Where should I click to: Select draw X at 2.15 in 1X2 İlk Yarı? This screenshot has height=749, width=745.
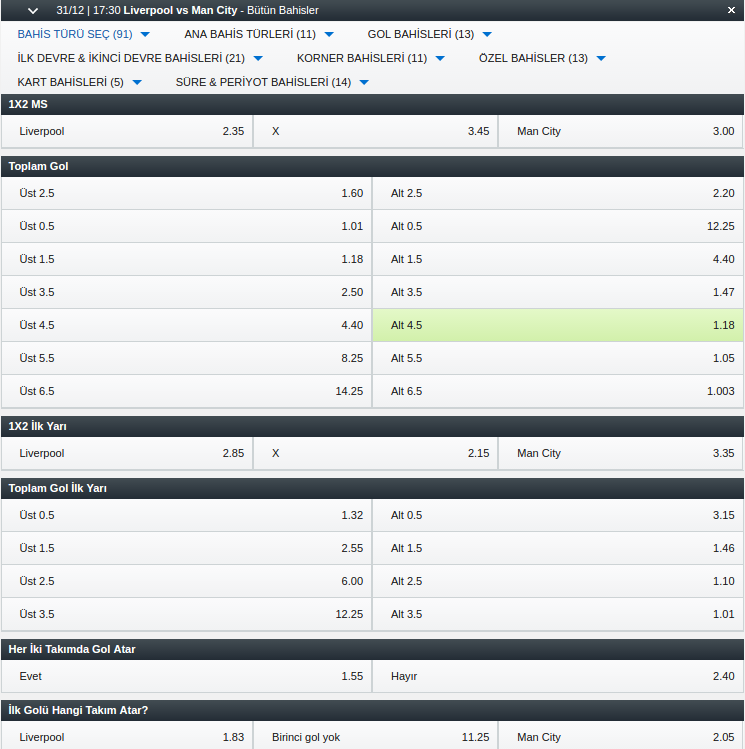pyautogui.click(x=376, y=453)
